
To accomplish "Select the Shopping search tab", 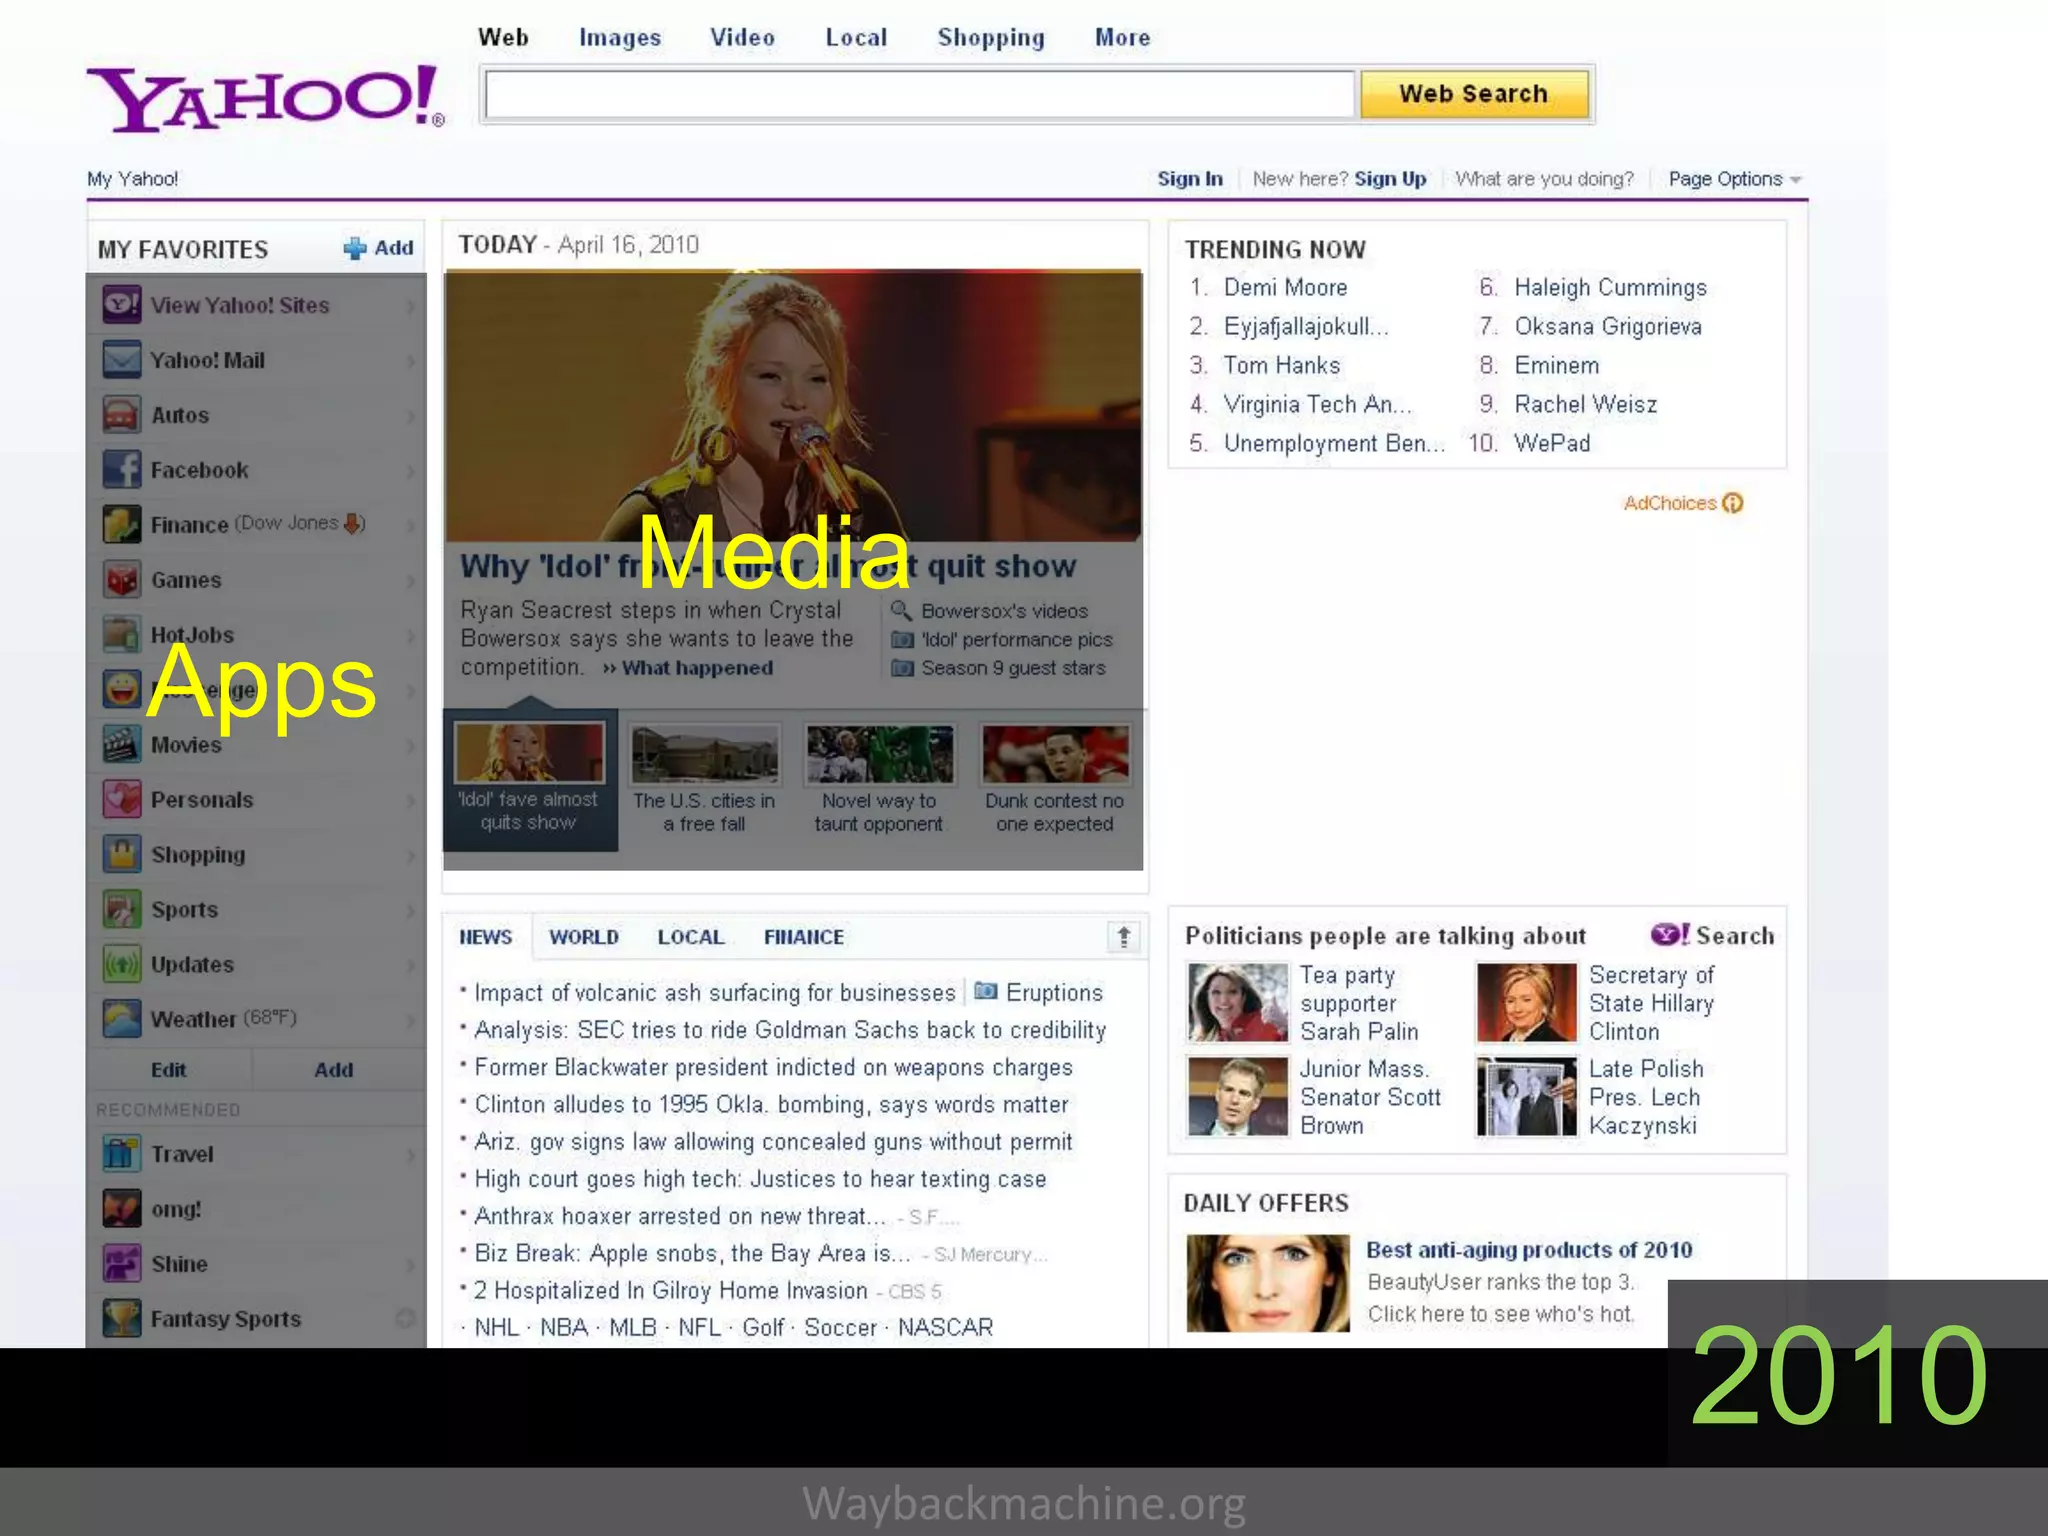I will tap(991, 38).
